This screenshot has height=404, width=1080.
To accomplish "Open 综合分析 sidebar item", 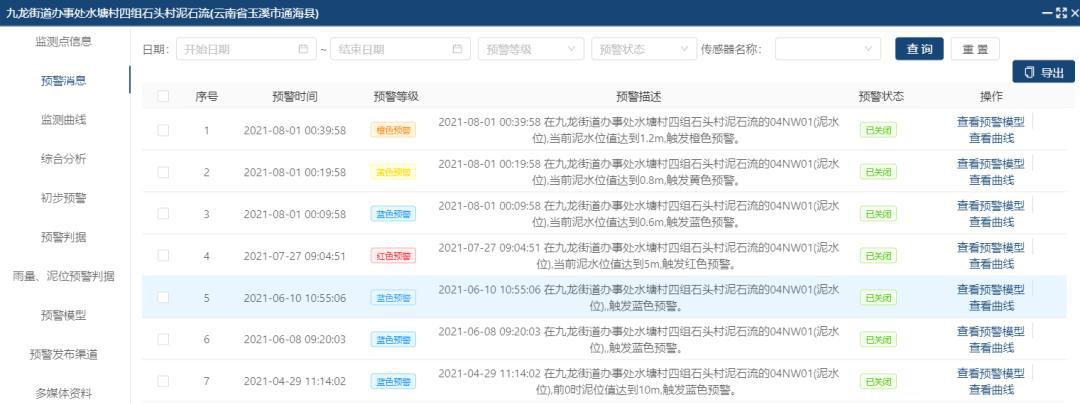I will click(63, 159).
